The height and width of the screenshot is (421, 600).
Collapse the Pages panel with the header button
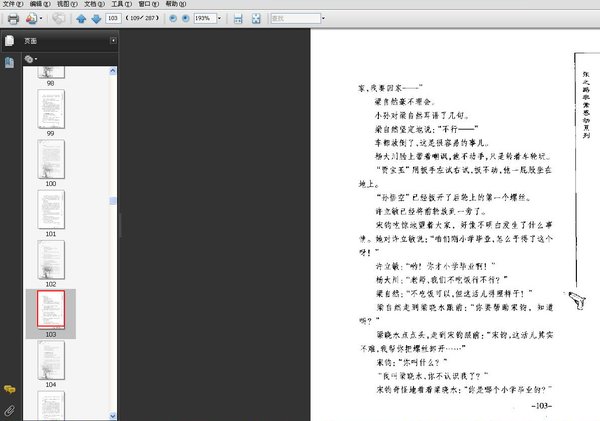click(x=113, y=41)
